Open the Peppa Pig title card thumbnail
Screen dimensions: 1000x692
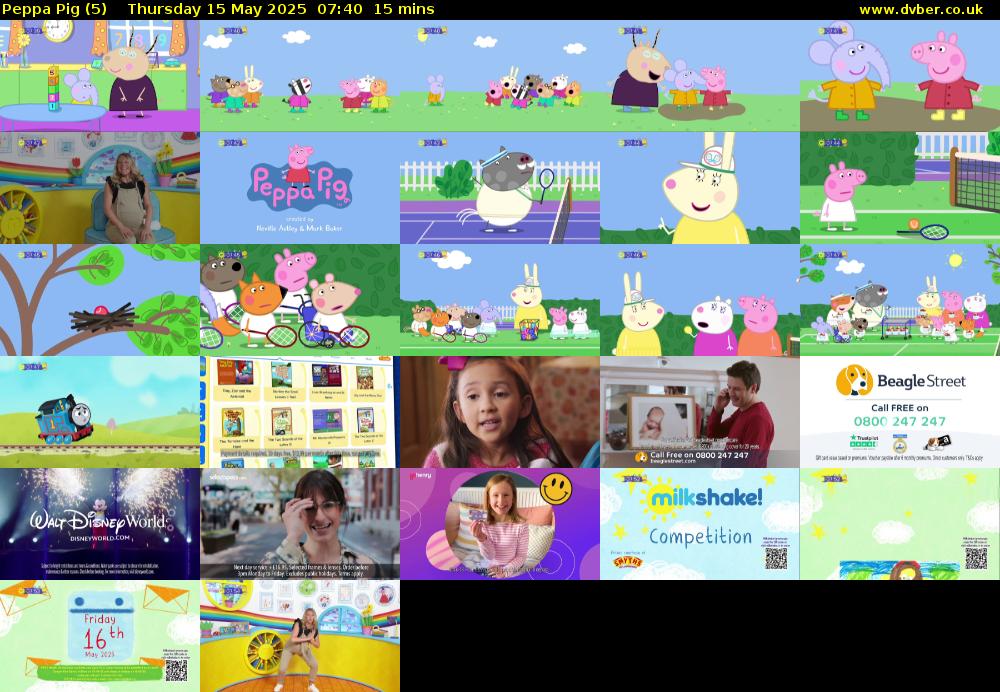pos(300,188)
